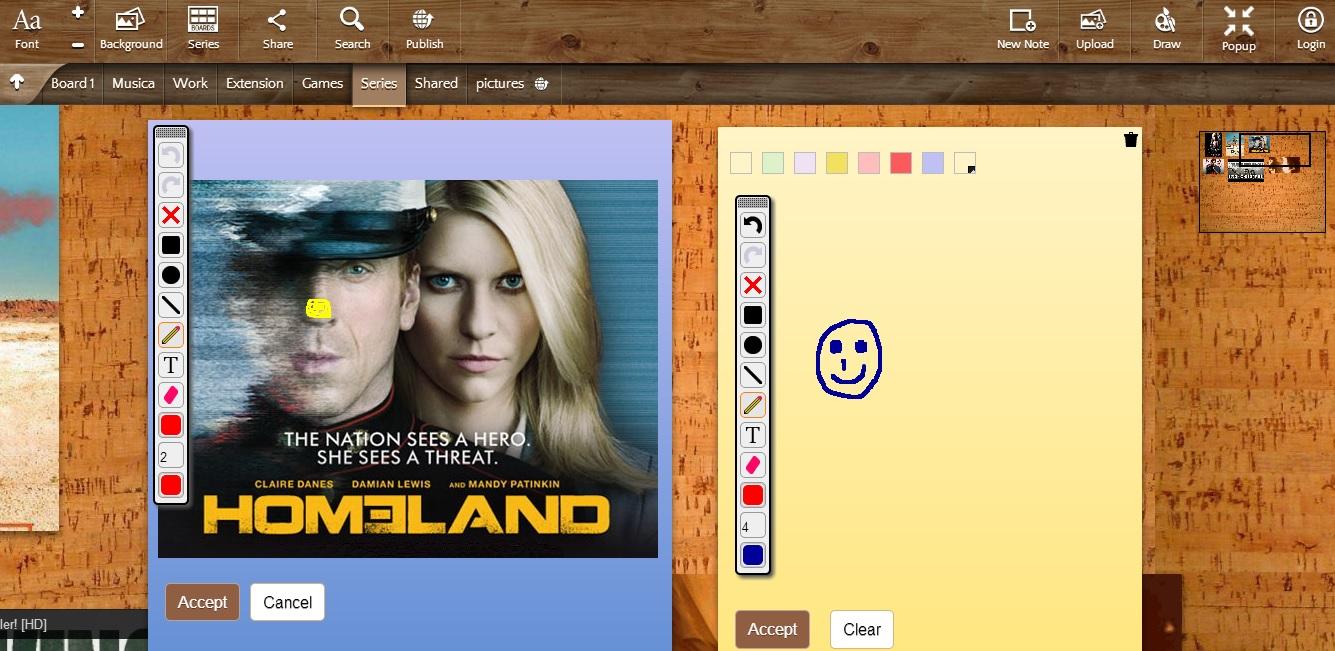Open the Series boards icon in top toolbar
The width and height of the screenshot is (1335, 651).
click(x=203, y=30)
